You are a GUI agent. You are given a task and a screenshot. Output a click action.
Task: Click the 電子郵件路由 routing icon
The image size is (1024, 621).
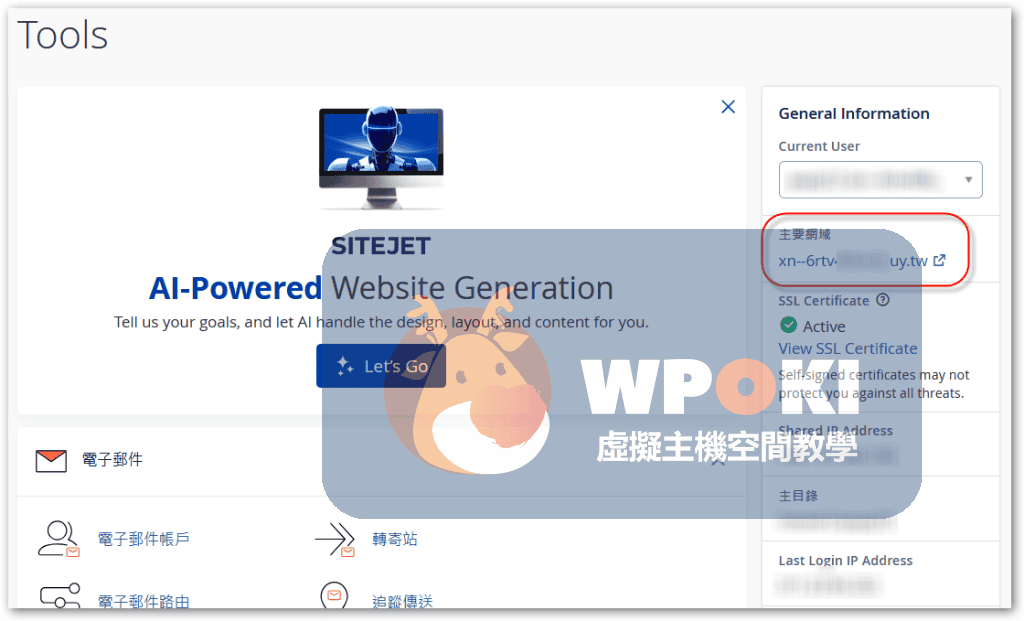[58, 597]
